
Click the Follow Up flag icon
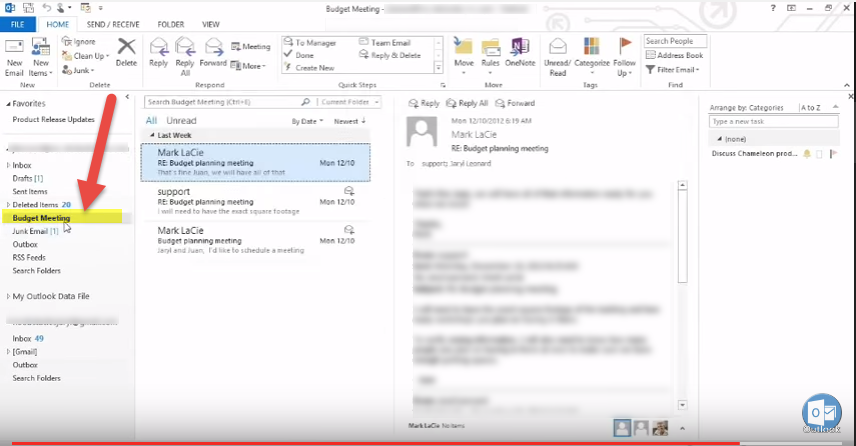click(625, 50)
